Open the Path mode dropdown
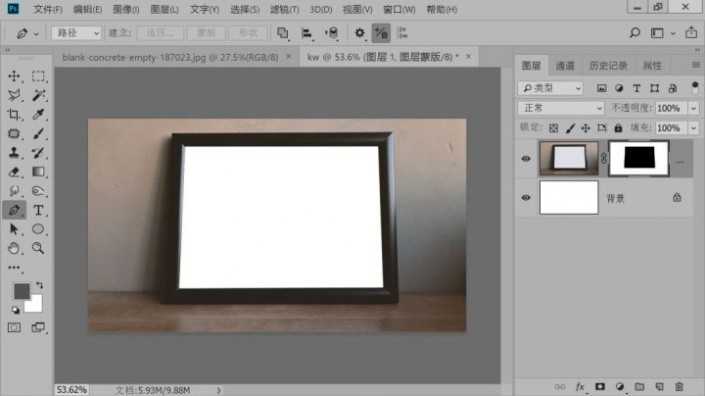 tap(76, 33)
